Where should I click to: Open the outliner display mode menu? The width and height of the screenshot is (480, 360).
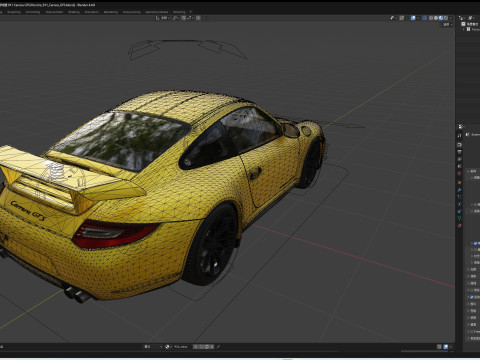(x=462, y=18)
